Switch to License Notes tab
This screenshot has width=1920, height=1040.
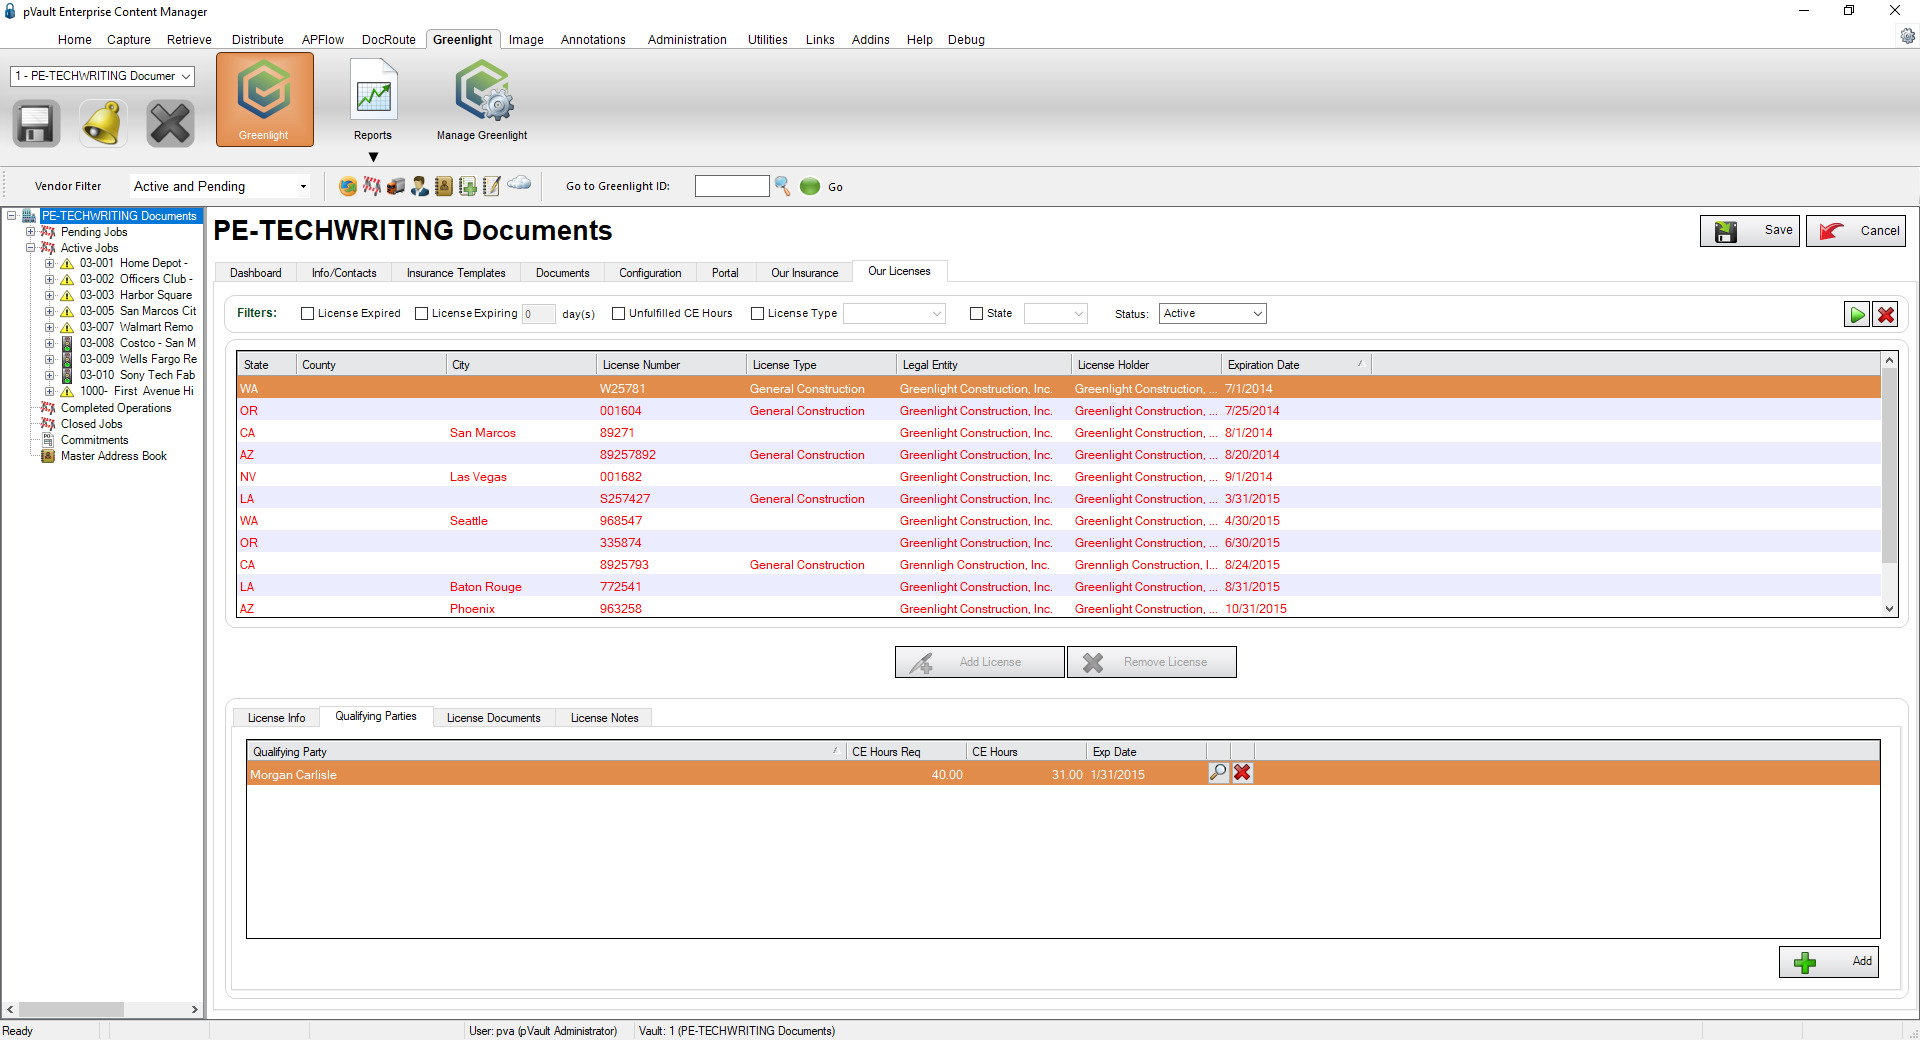pyautogui.click(x=604, y=718)
